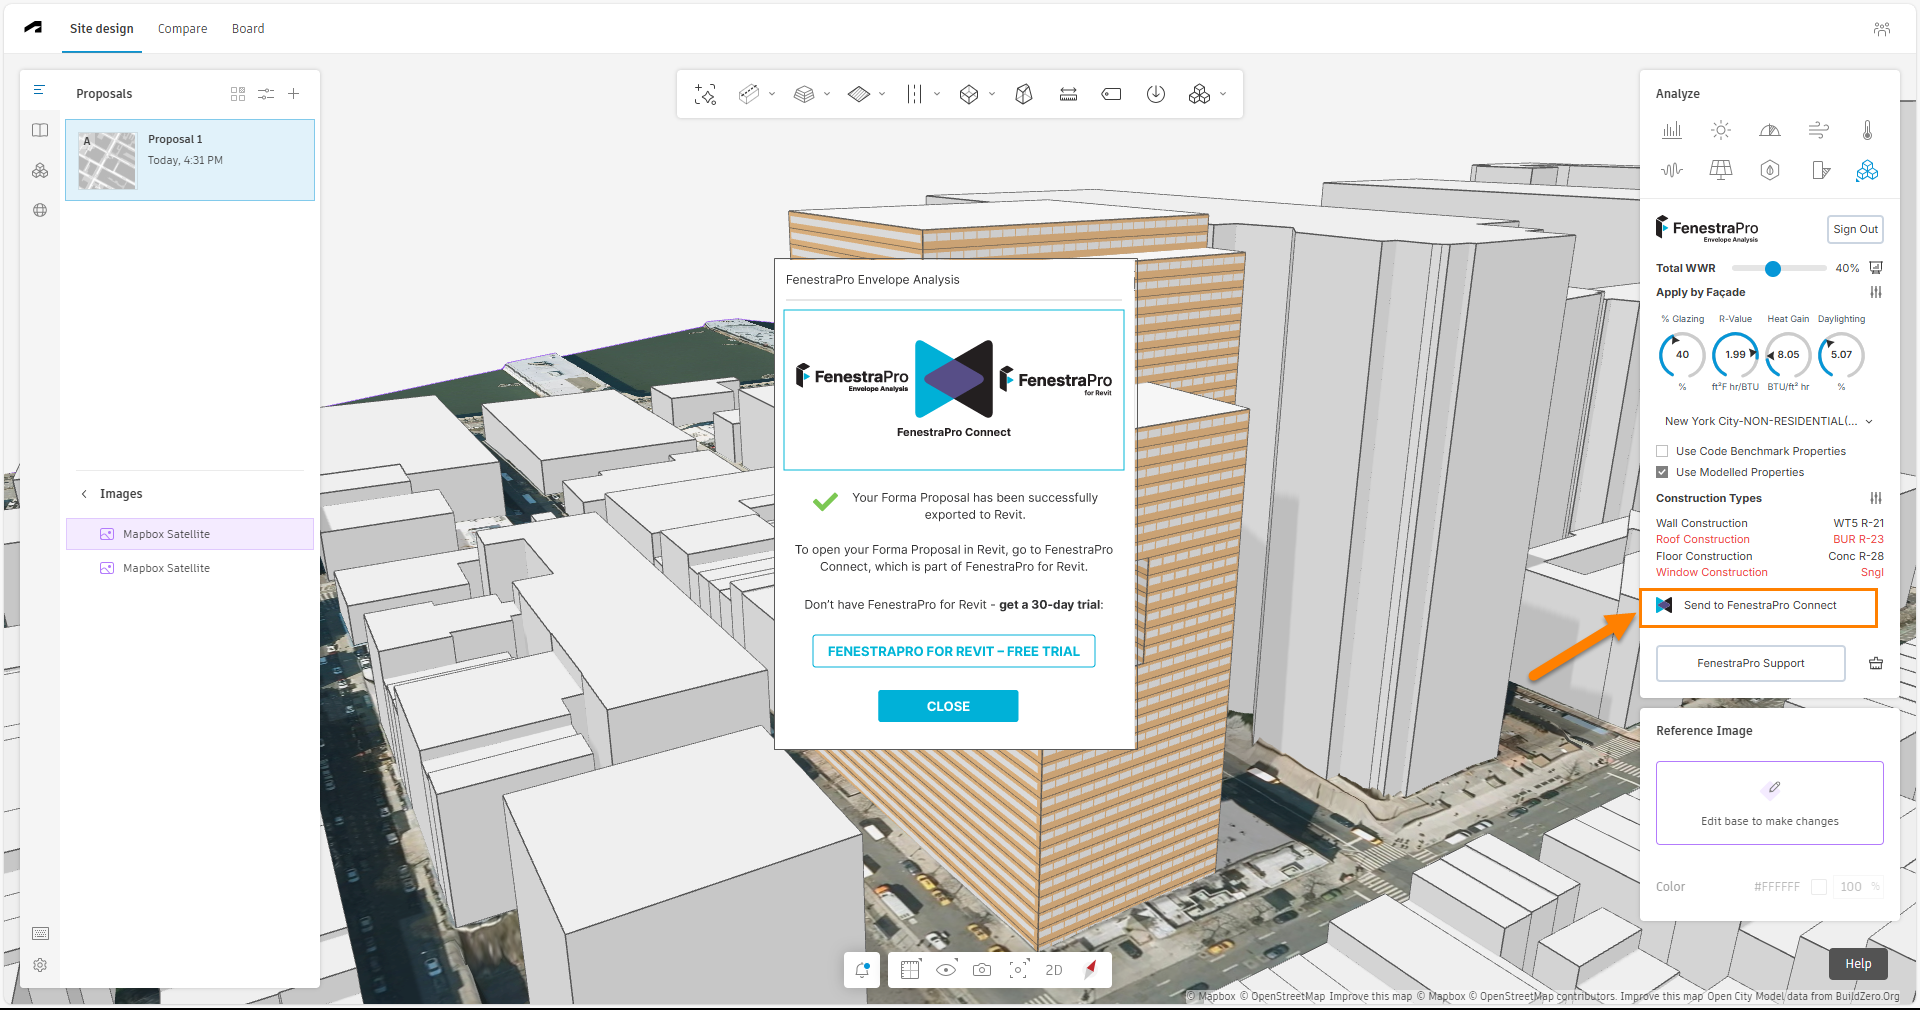This screenshot has width=1920, height=1010.
Task: Open settings gear in left sidebar
Action: [40, 965]
